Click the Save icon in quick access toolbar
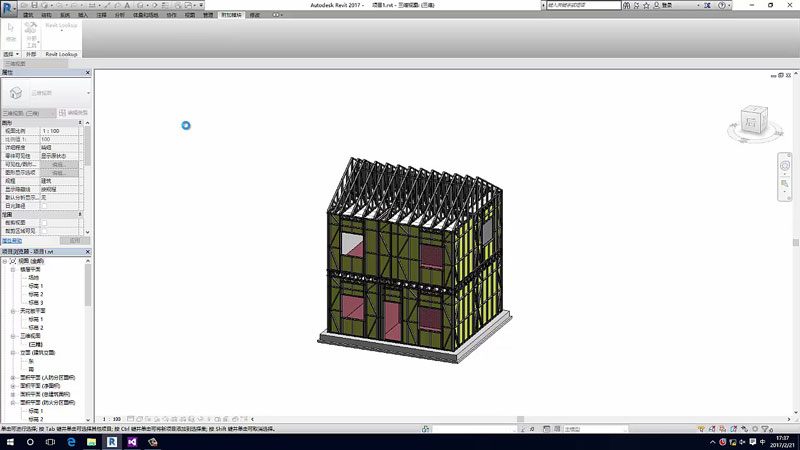Screen dimensions: 800x450 click(x=36, y=5)
